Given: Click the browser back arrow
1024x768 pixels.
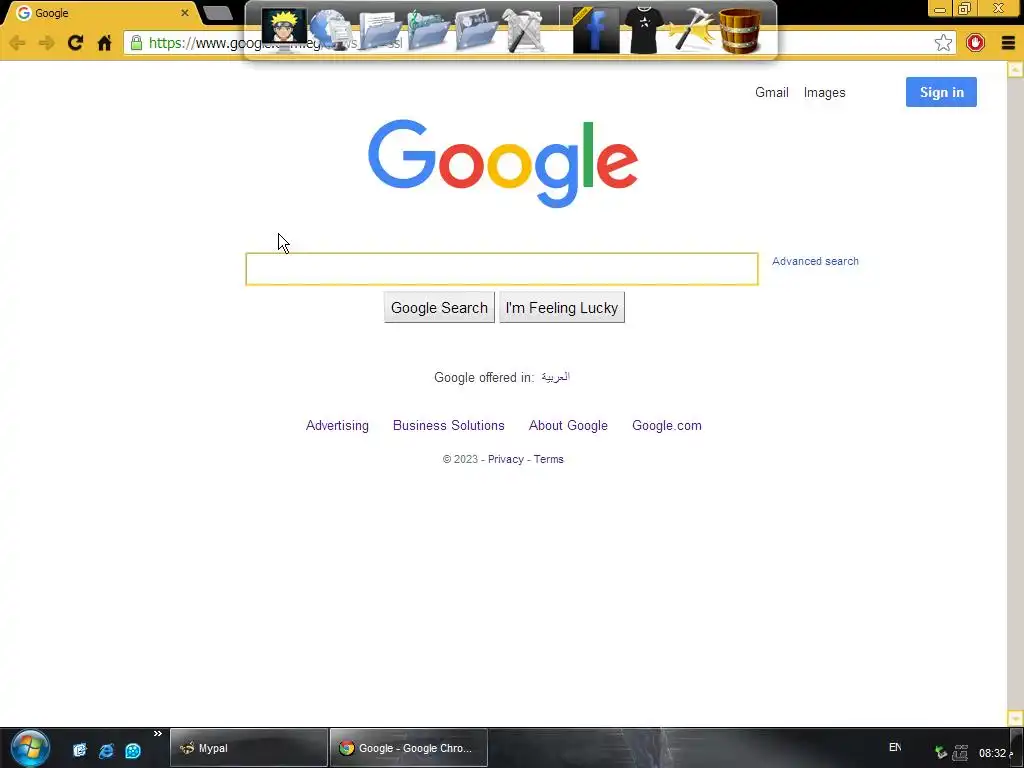Looking at the screenshot, I should [x=18, y=43].
